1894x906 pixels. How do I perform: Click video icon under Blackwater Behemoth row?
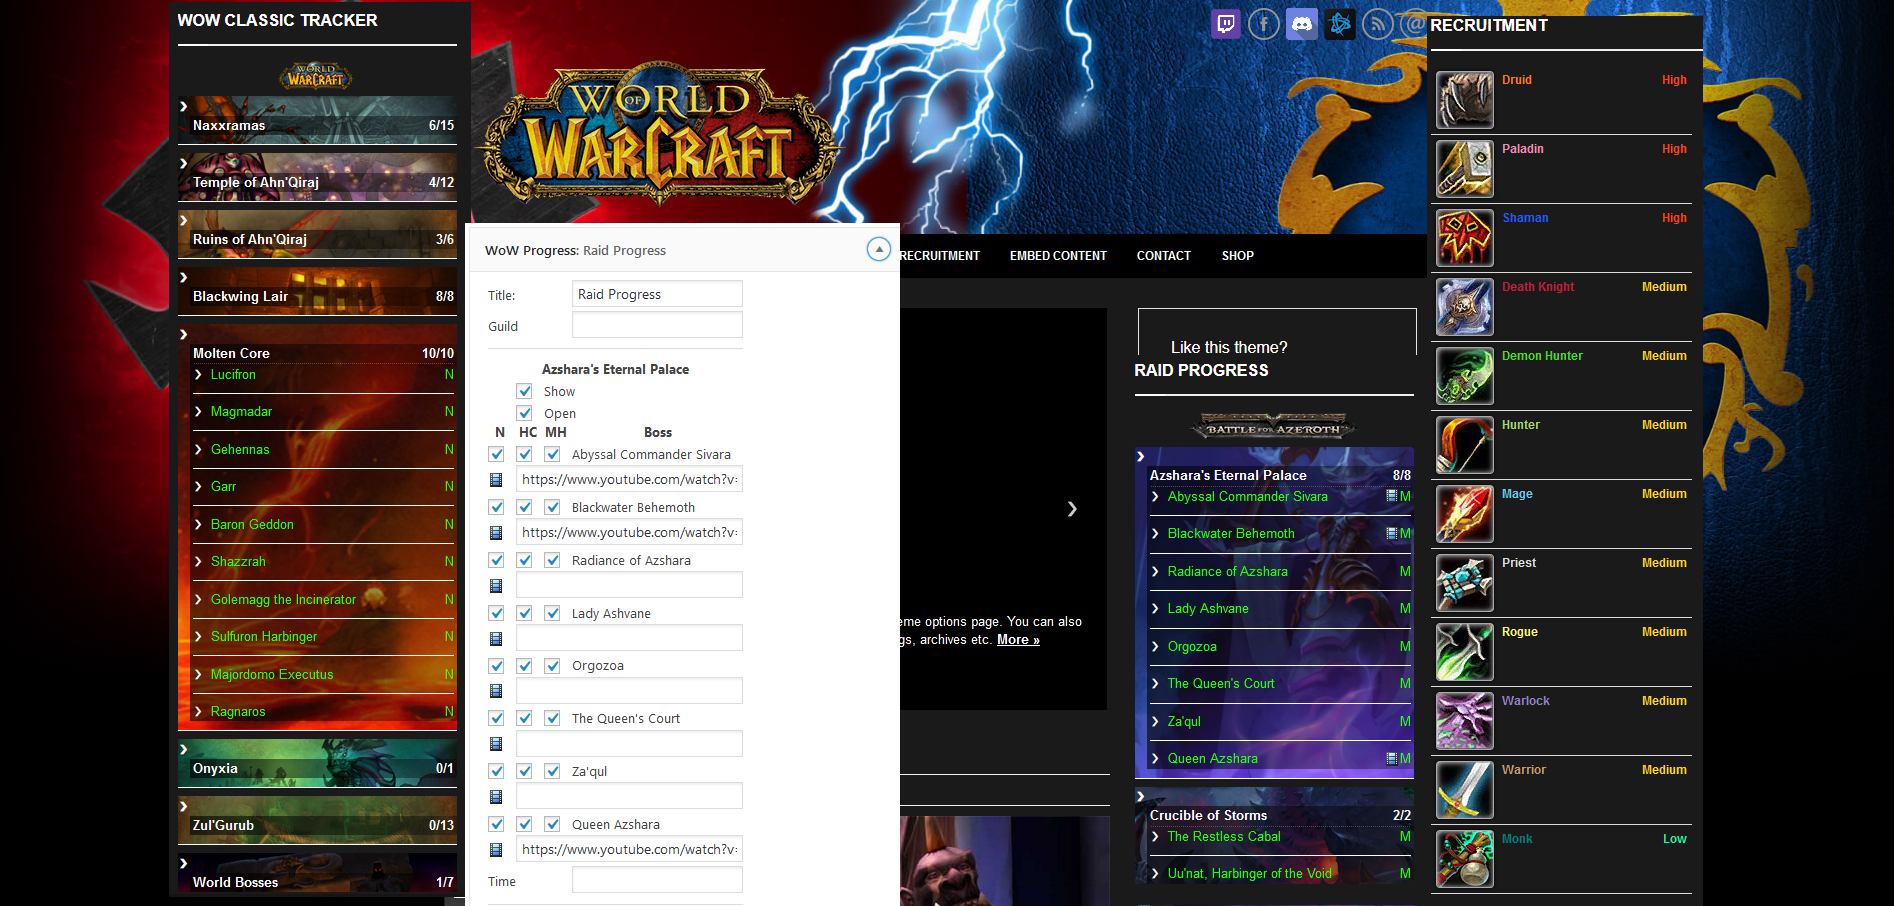(496, 533)
